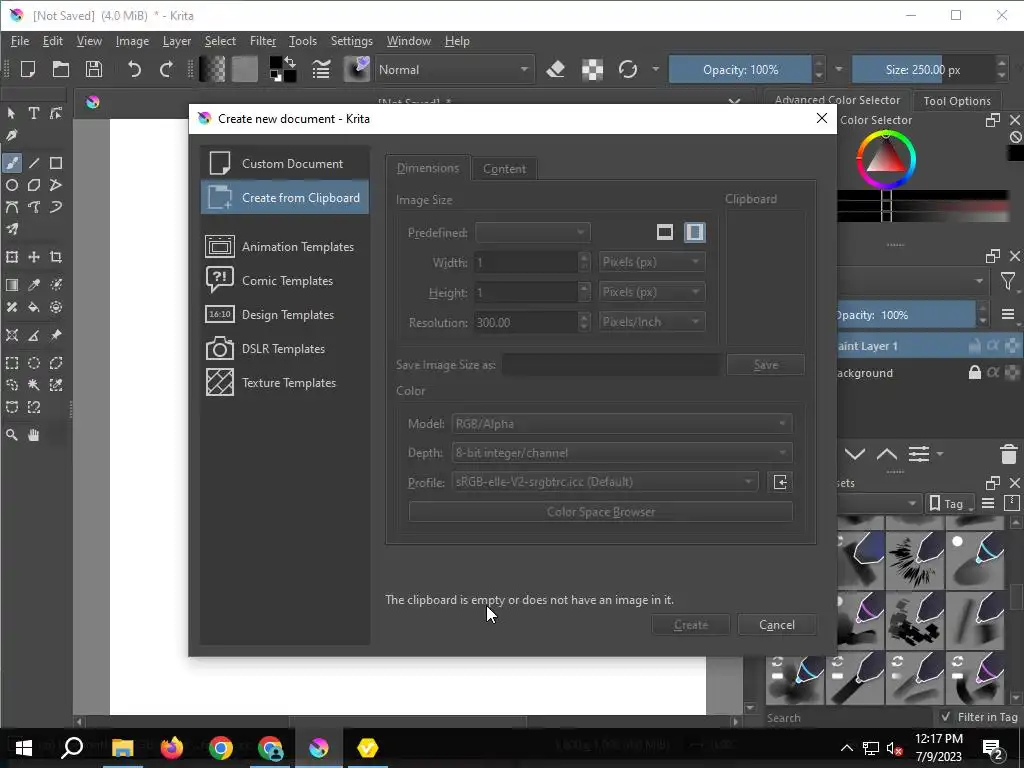Viewport: 1024px width, 768px height.
Task: Click the Undo arrow
Action: (134, 69)
